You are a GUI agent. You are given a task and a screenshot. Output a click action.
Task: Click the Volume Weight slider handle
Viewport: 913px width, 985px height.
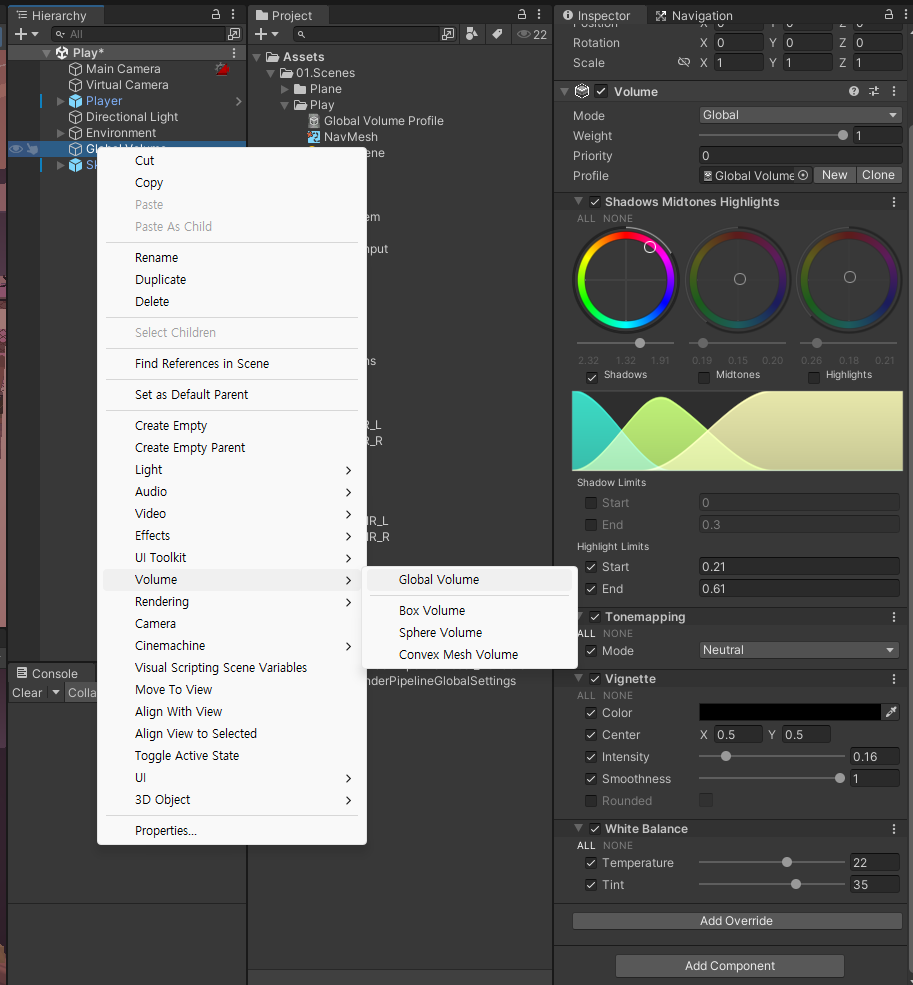click(x=843, y=135)
